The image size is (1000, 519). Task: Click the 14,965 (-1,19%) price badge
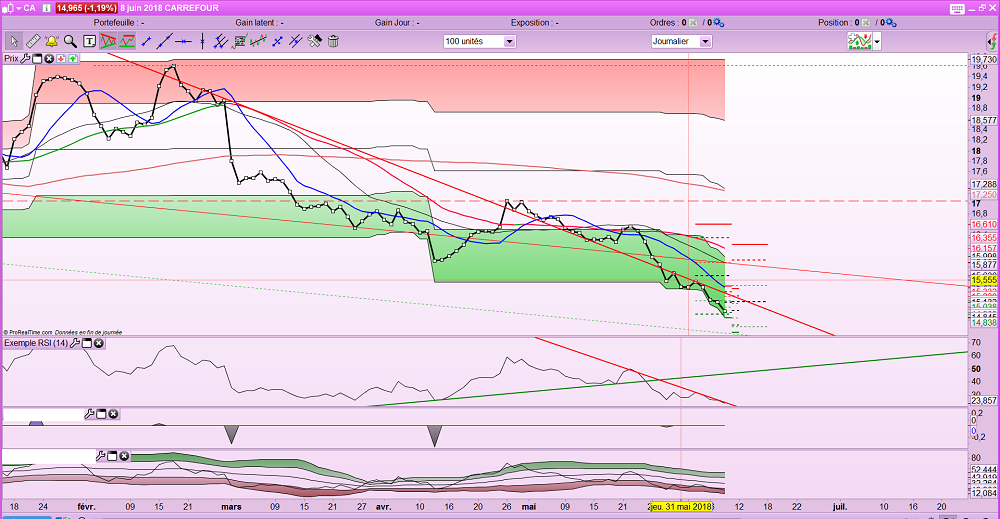[x=86, y=8]
